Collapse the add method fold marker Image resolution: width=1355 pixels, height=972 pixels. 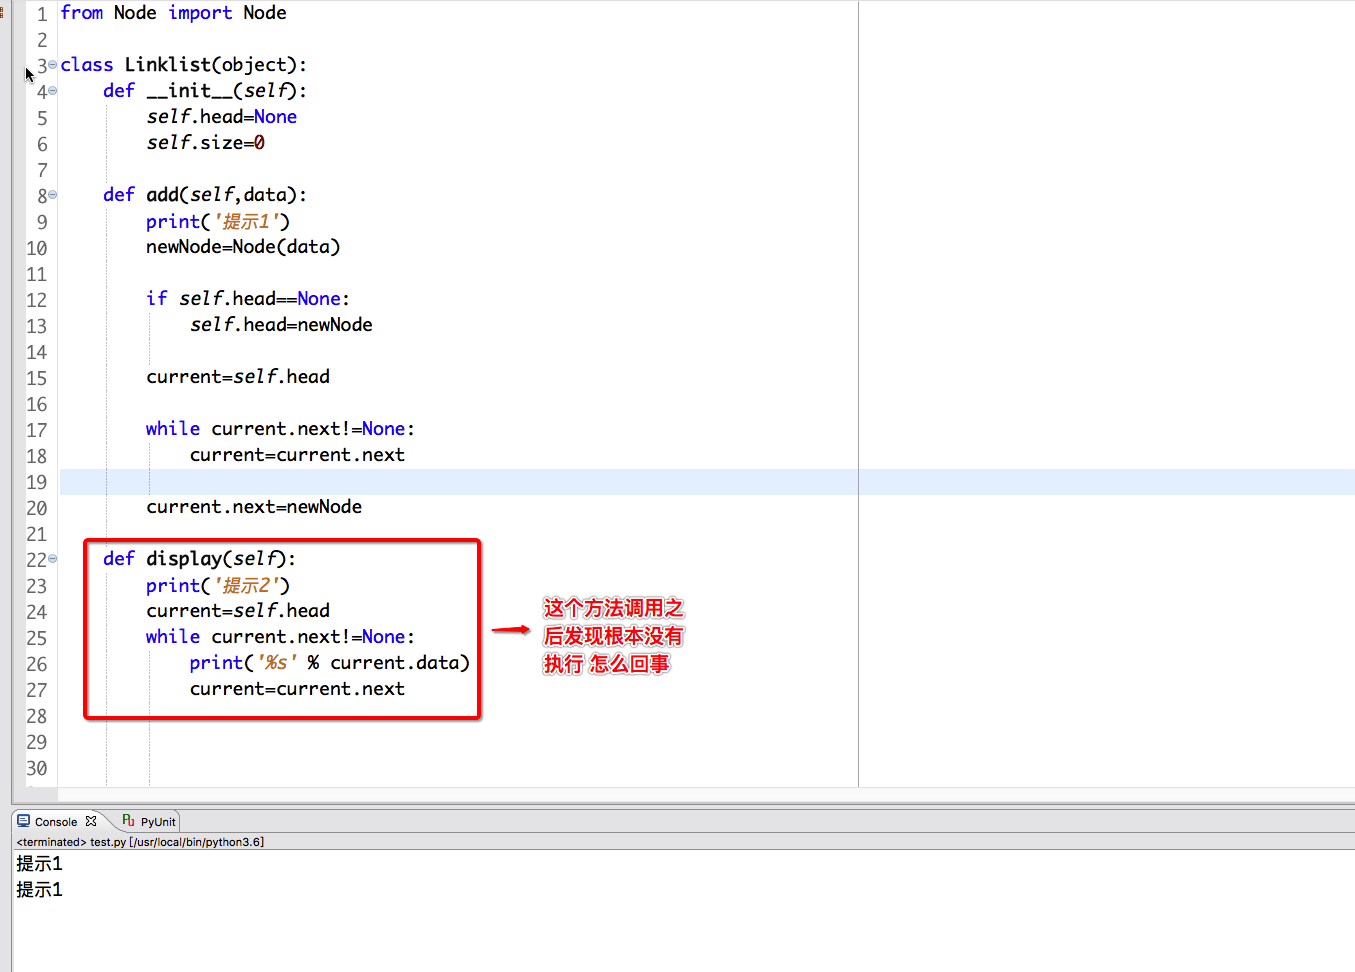(53, 195)
